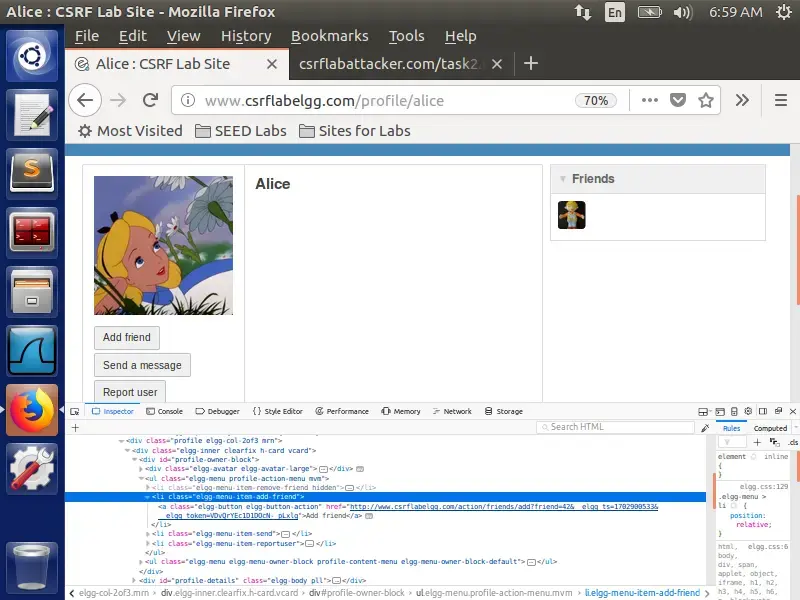Open the SEED Labs bookmark folder
The image size is (800, 600).
241,131
